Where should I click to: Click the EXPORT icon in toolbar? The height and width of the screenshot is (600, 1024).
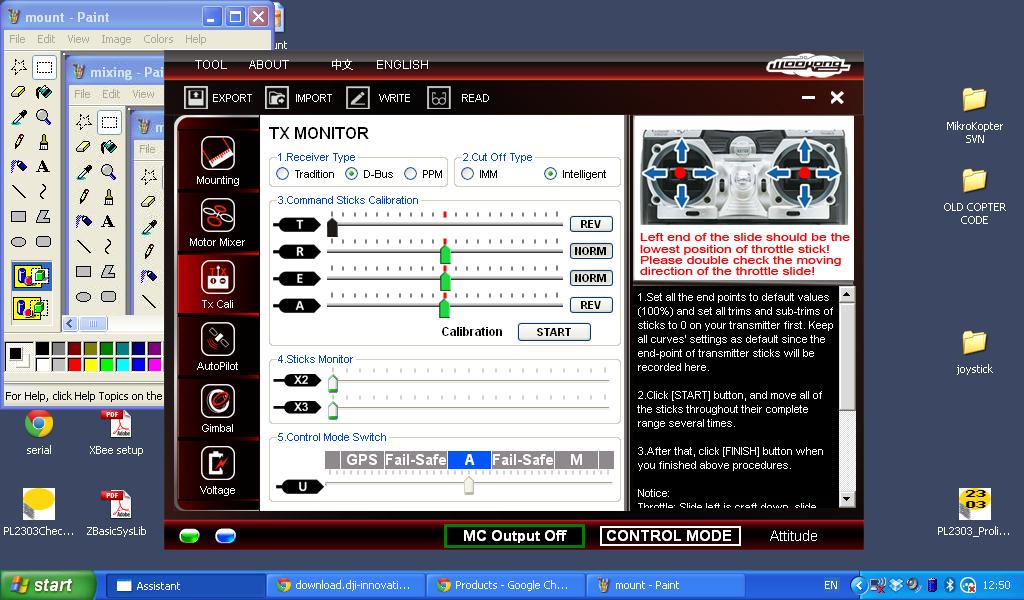tap(196, 98)
